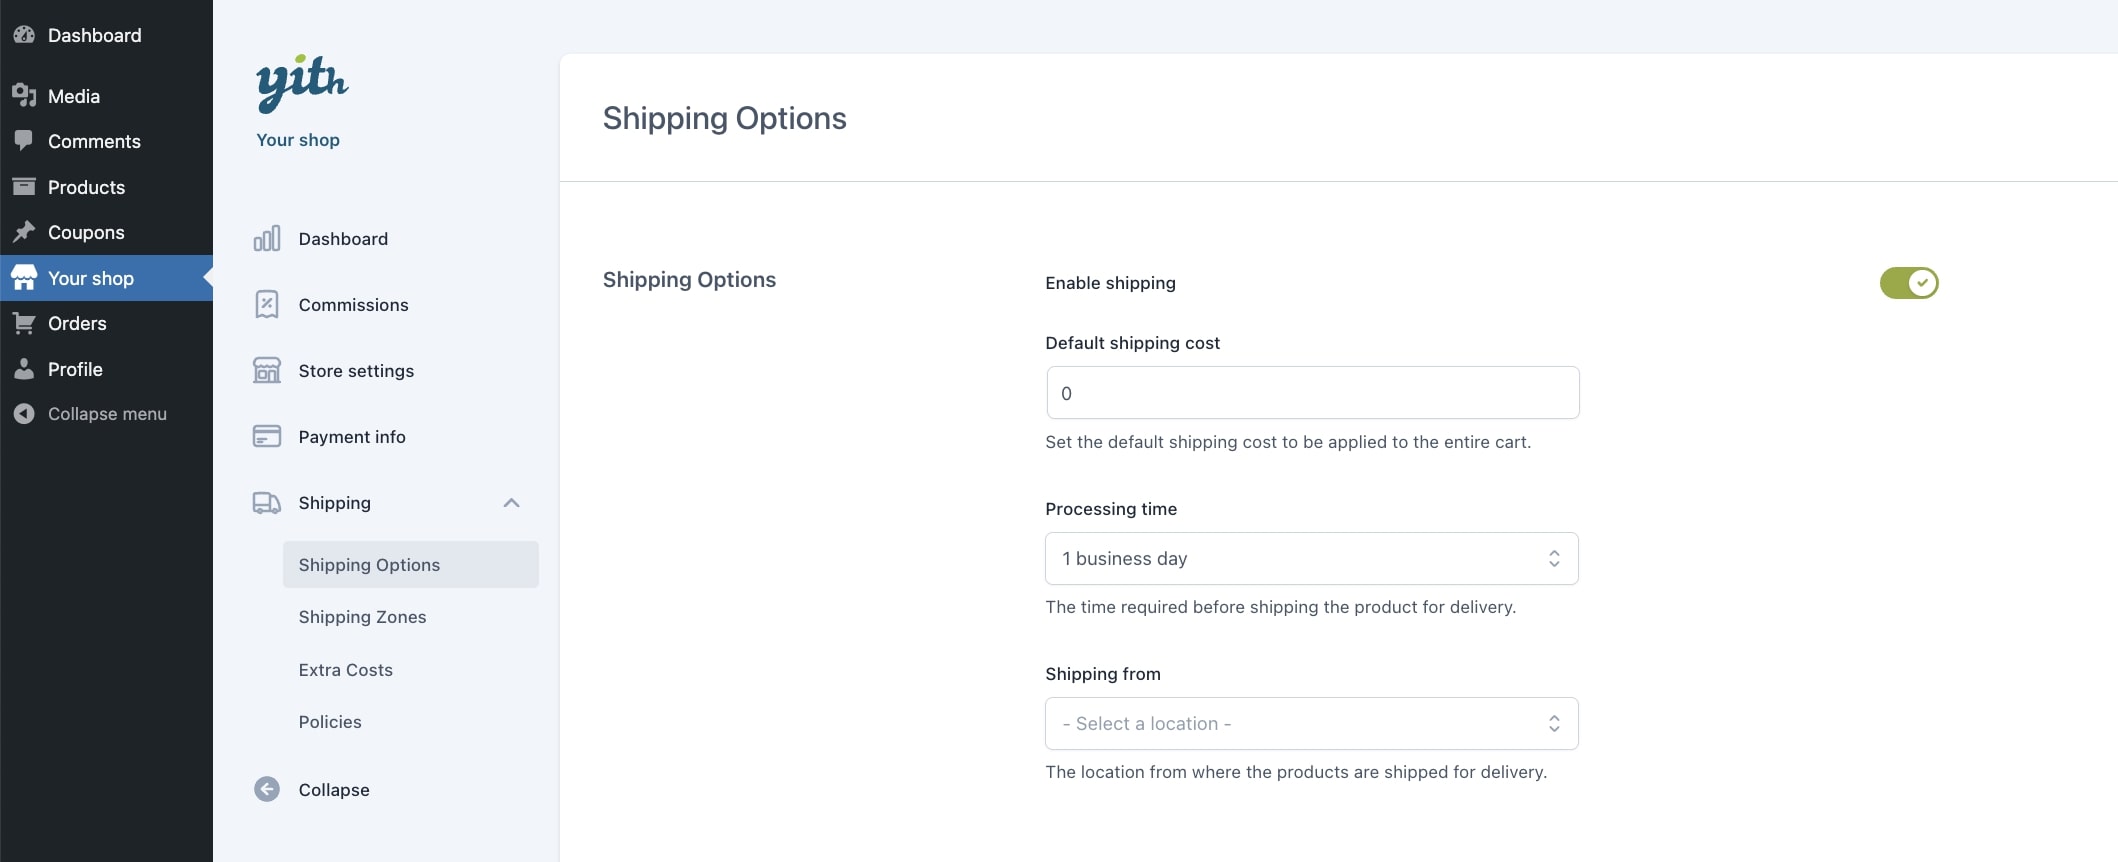Select the Shipping Zones submenu item
Image resolution: width=2118 pixels, height=862 pixels.
(x=362, y=617)
